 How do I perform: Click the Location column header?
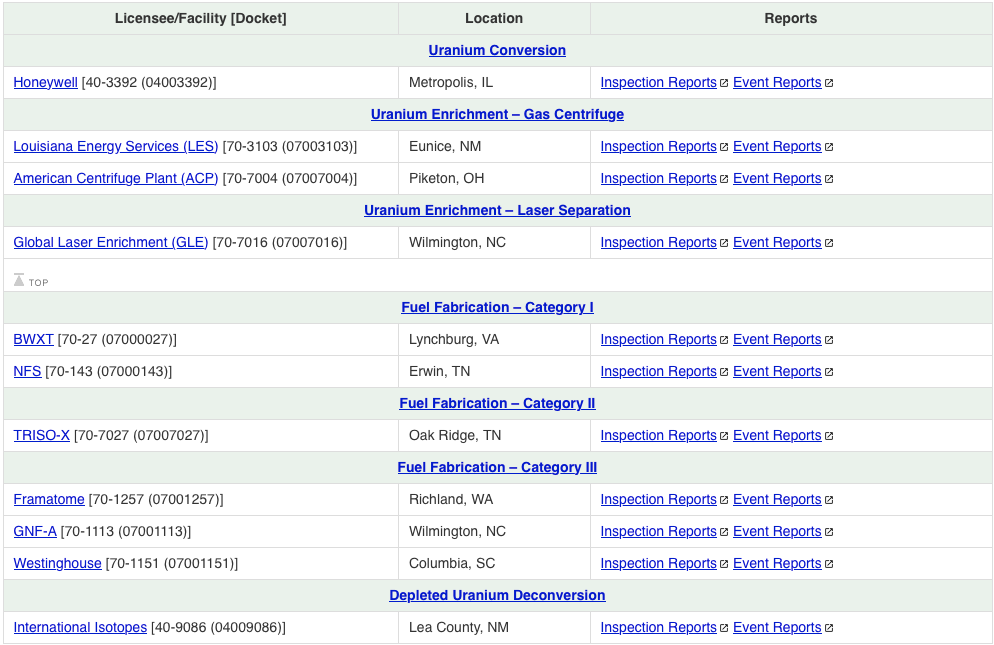494,18
